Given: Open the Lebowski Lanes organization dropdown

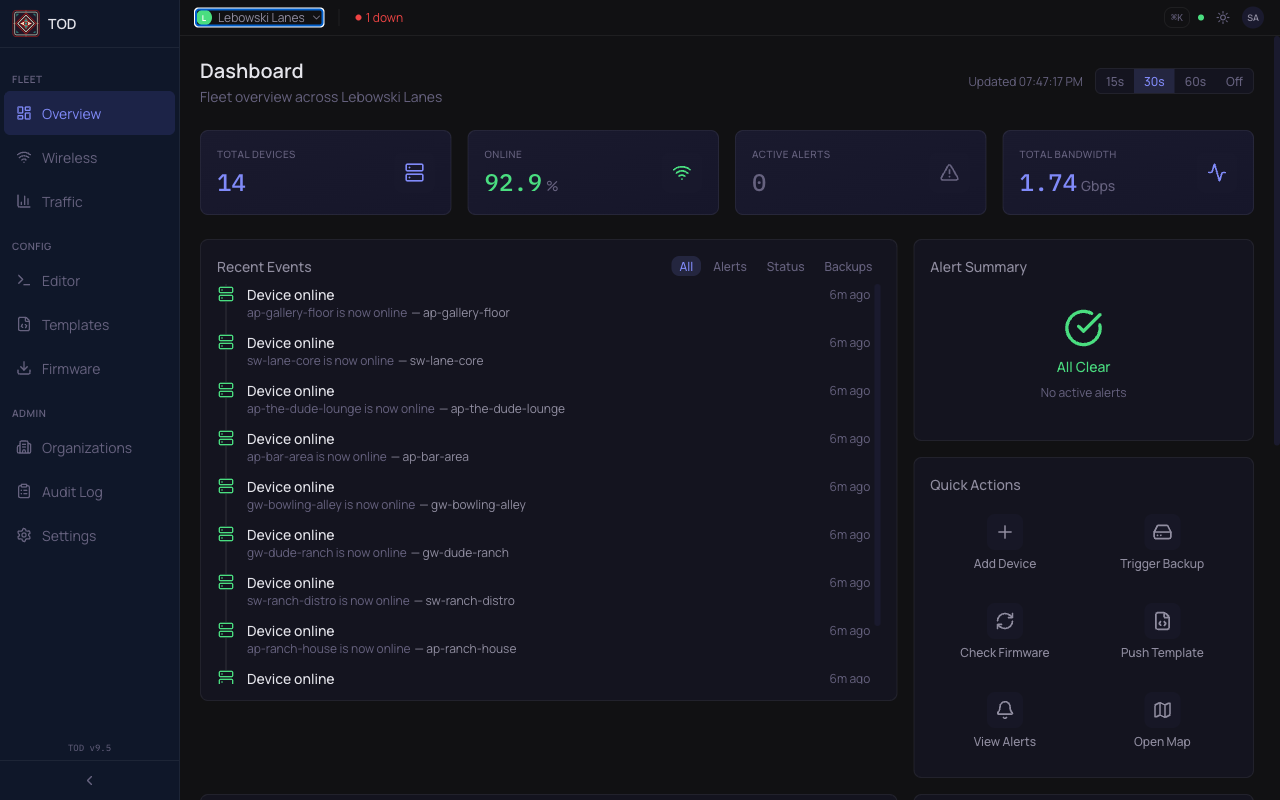Looking at the screenshot, I should point(258,17).
